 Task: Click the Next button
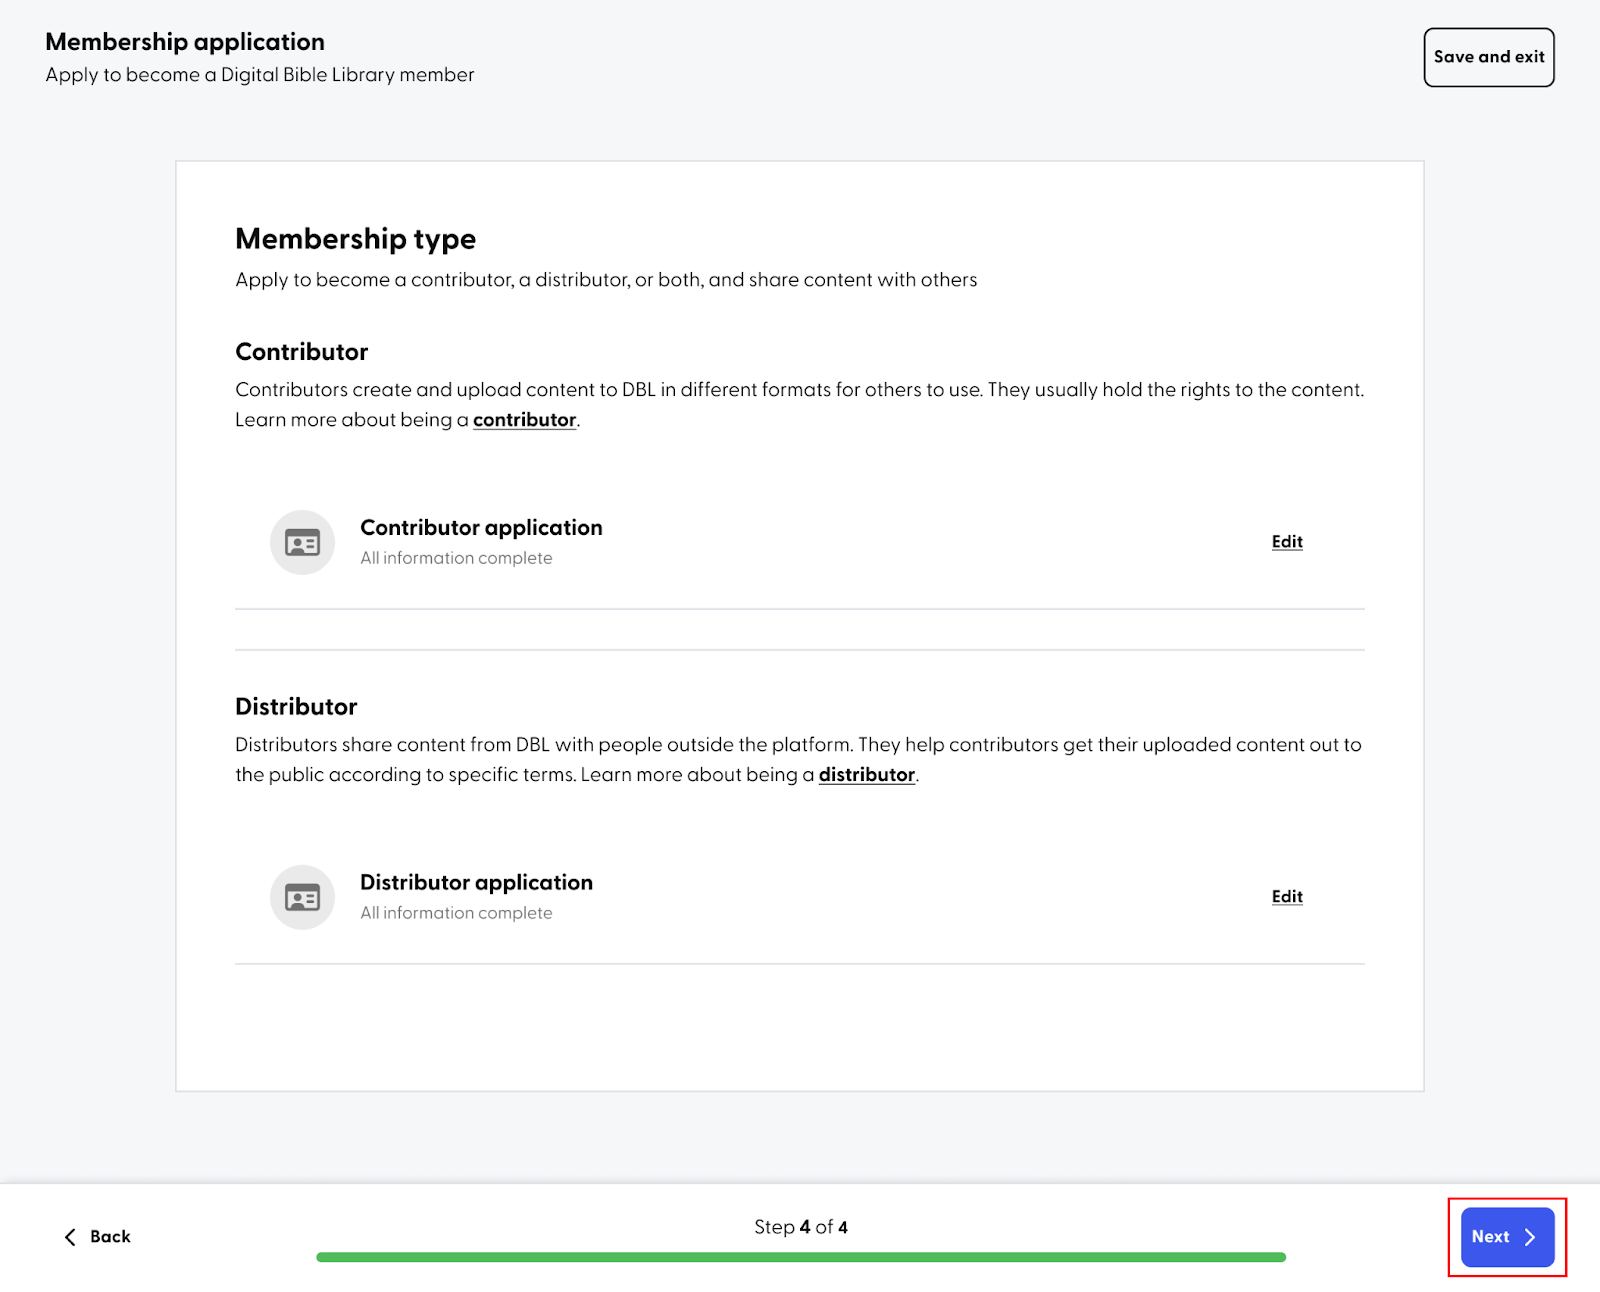1507,1237
